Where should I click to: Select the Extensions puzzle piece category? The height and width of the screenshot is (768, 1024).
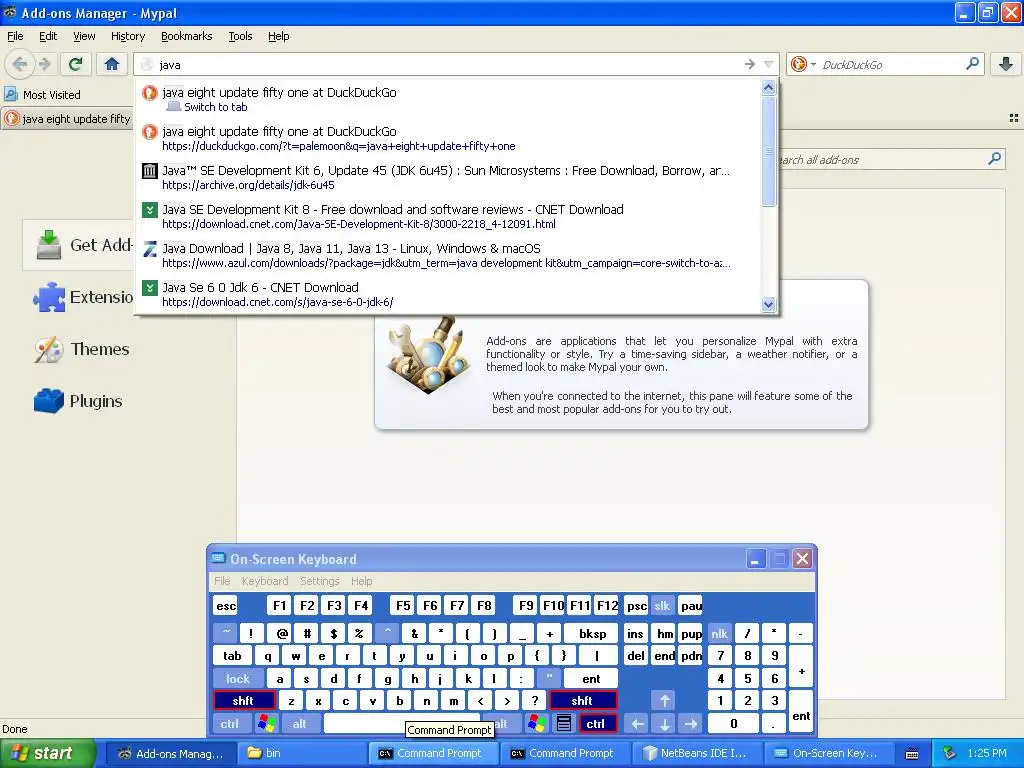84,297
